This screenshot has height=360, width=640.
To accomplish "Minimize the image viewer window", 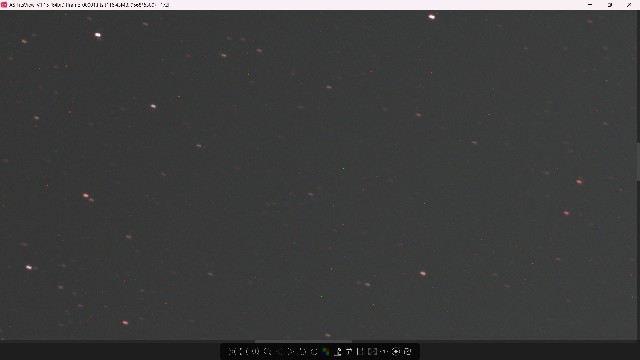I will point(590,4).
